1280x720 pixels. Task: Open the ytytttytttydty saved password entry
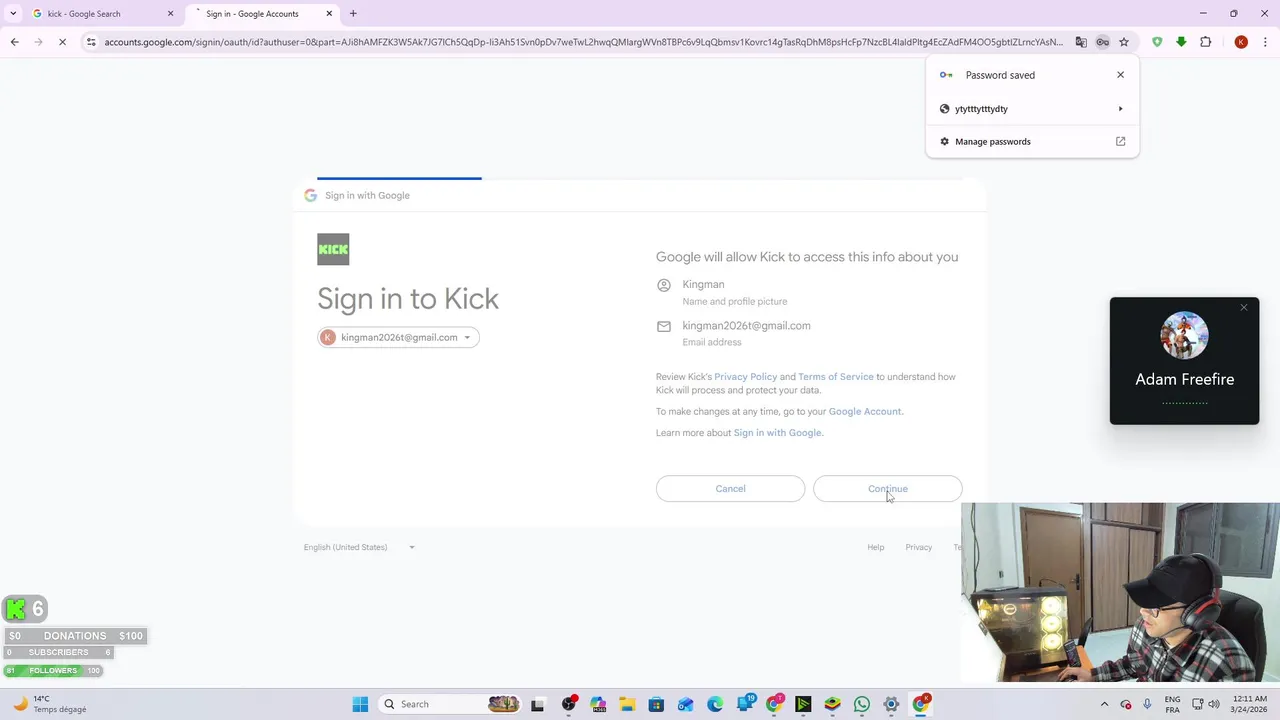[1032, 109]
